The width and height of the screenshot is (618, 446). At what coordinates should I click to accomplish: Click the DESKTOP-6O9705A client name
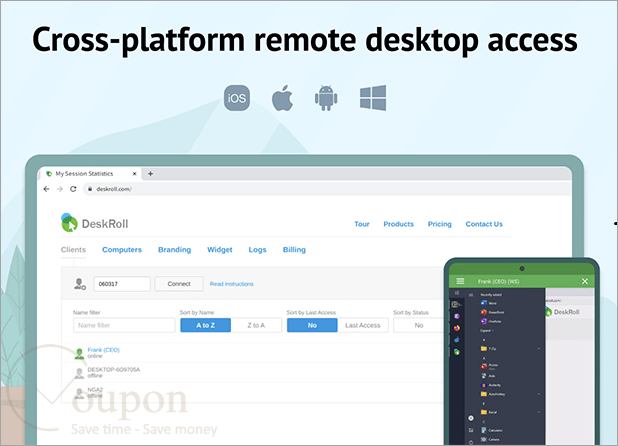click(x=114, y=370)
